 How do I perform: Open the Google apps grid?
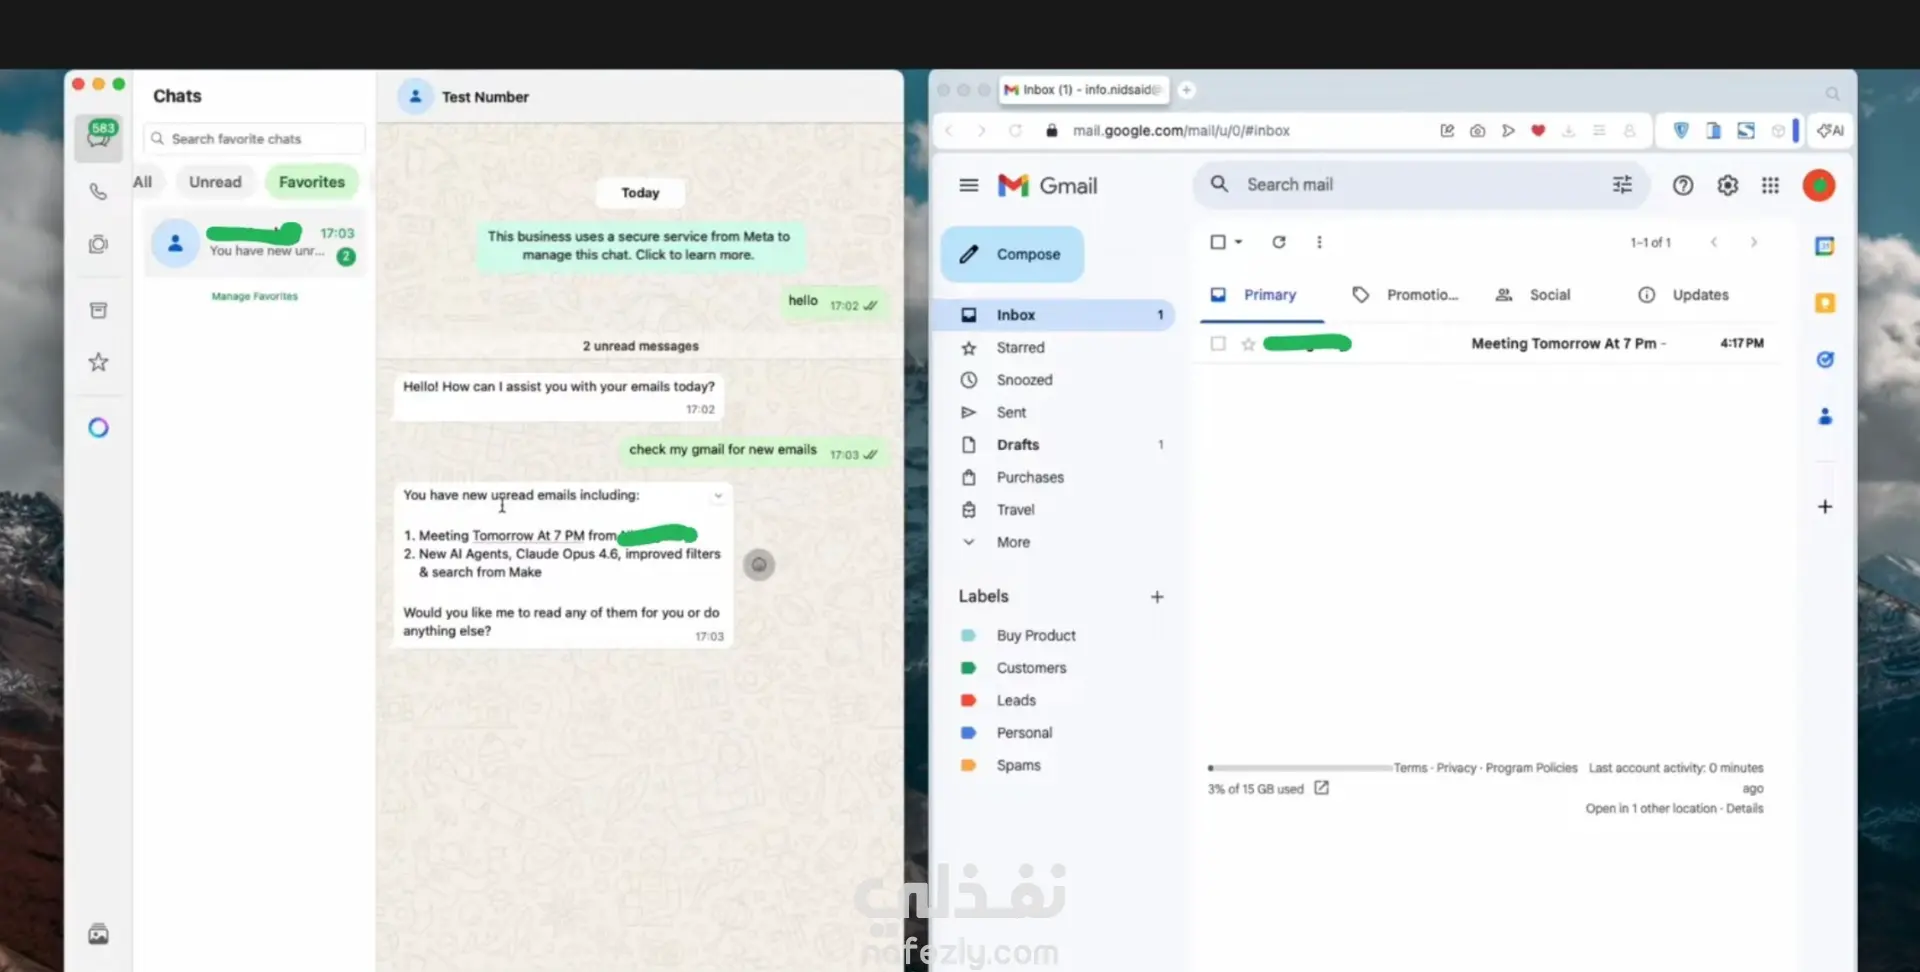coord(1770,185)
